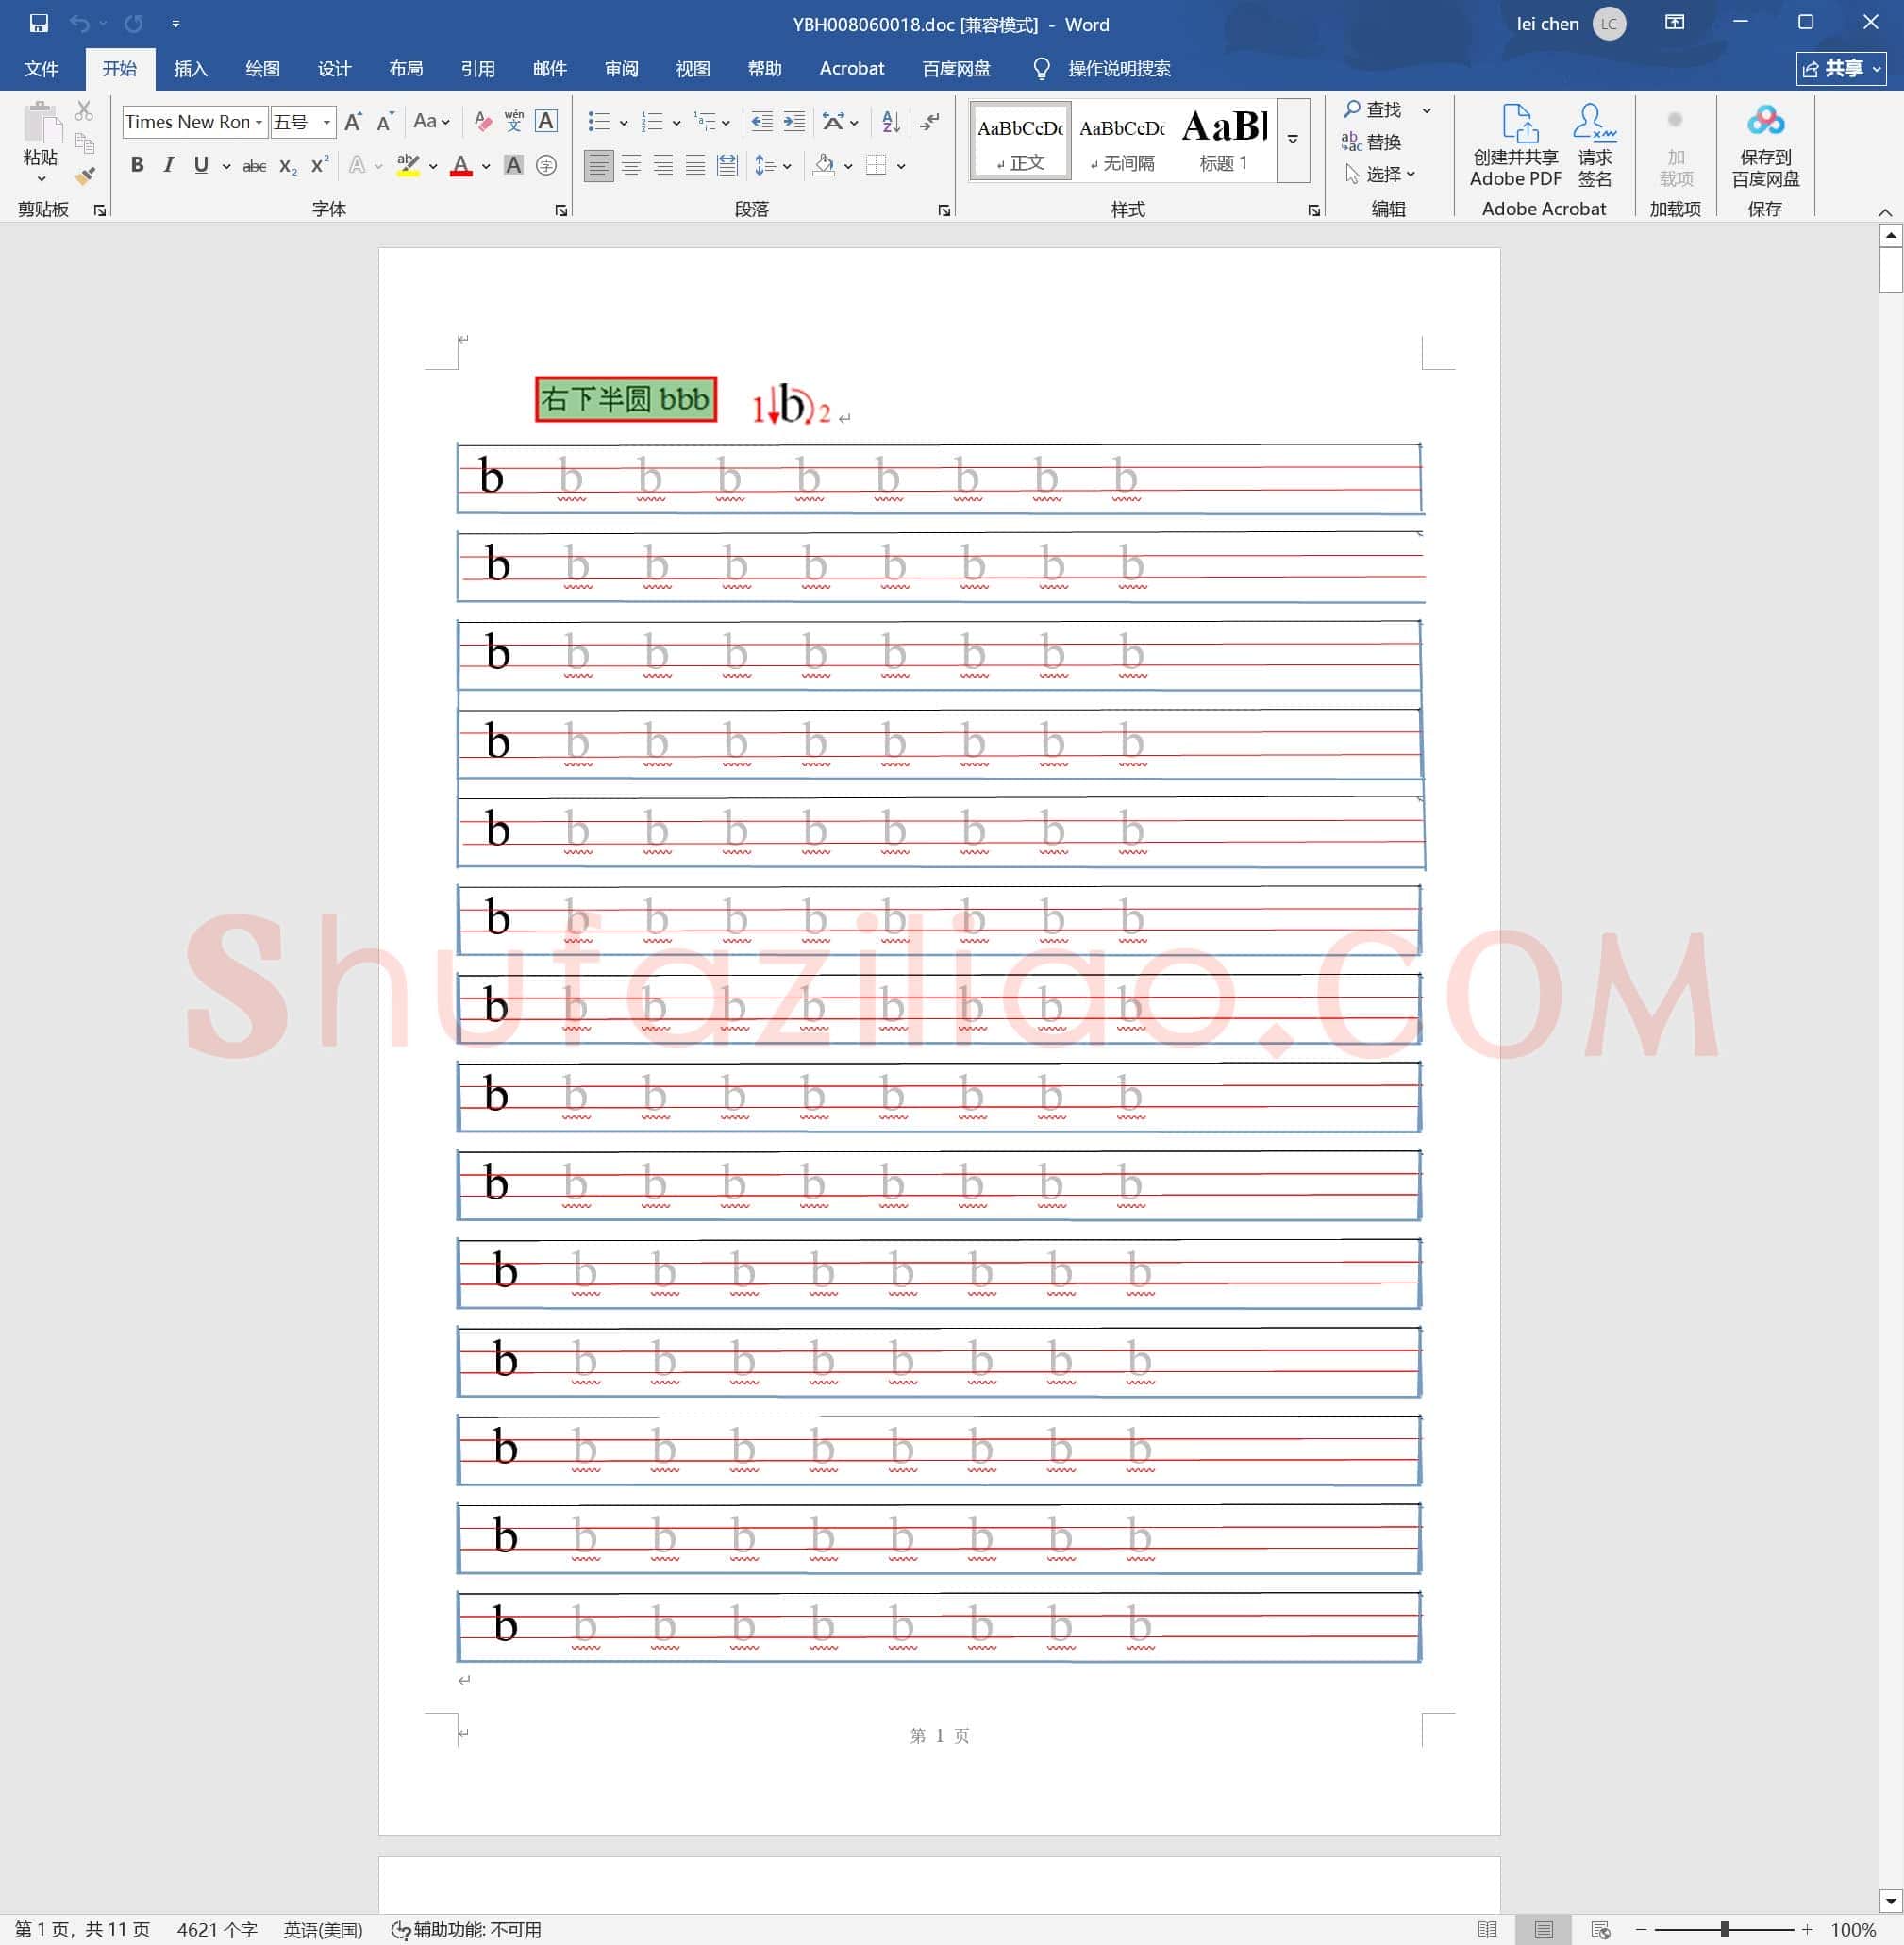This screenshot has width=1904, height=1945.
Task: Apply subscript formatting
Action: pyautogui.click(x=288, y=166)
